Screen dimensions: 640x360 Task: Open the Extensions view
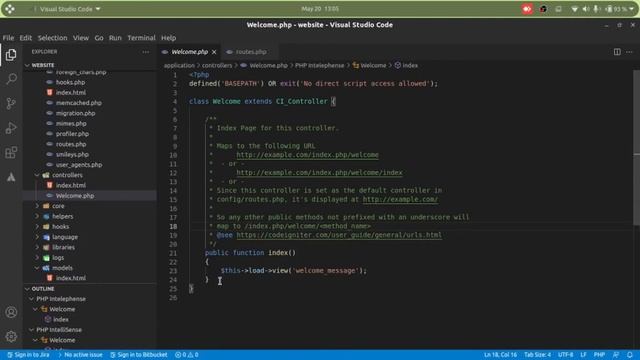click(11, 153)
